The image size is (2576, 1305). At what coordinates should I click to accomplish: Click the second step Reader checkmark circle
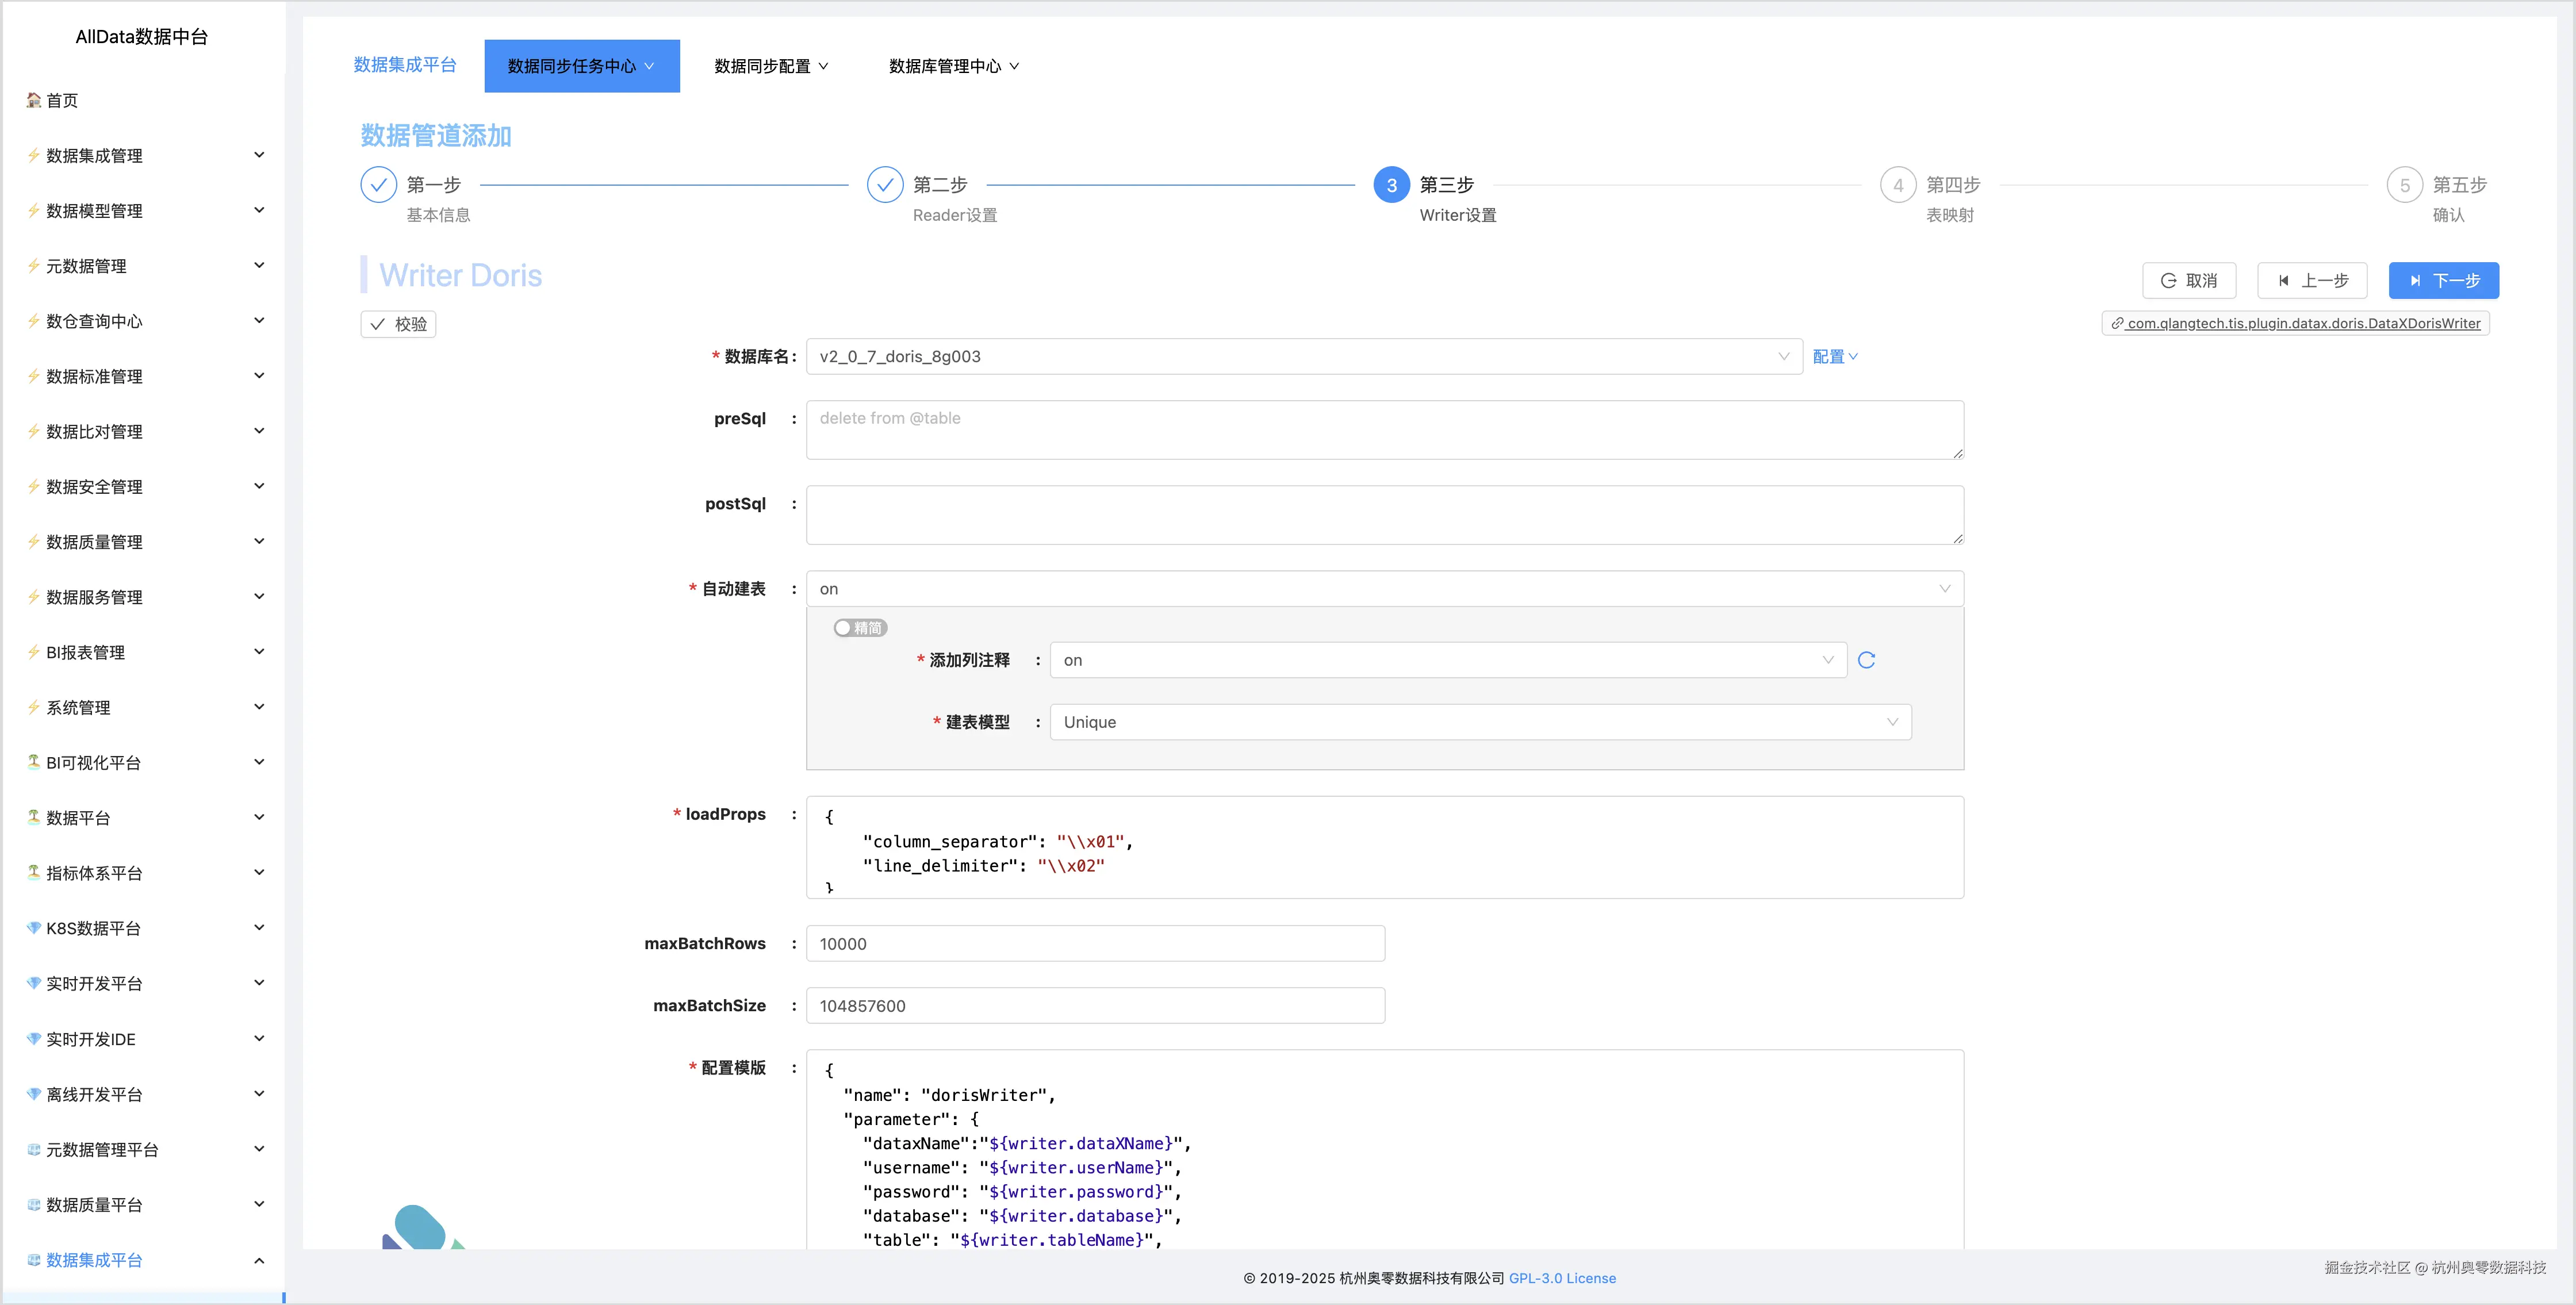coord(885,185)
